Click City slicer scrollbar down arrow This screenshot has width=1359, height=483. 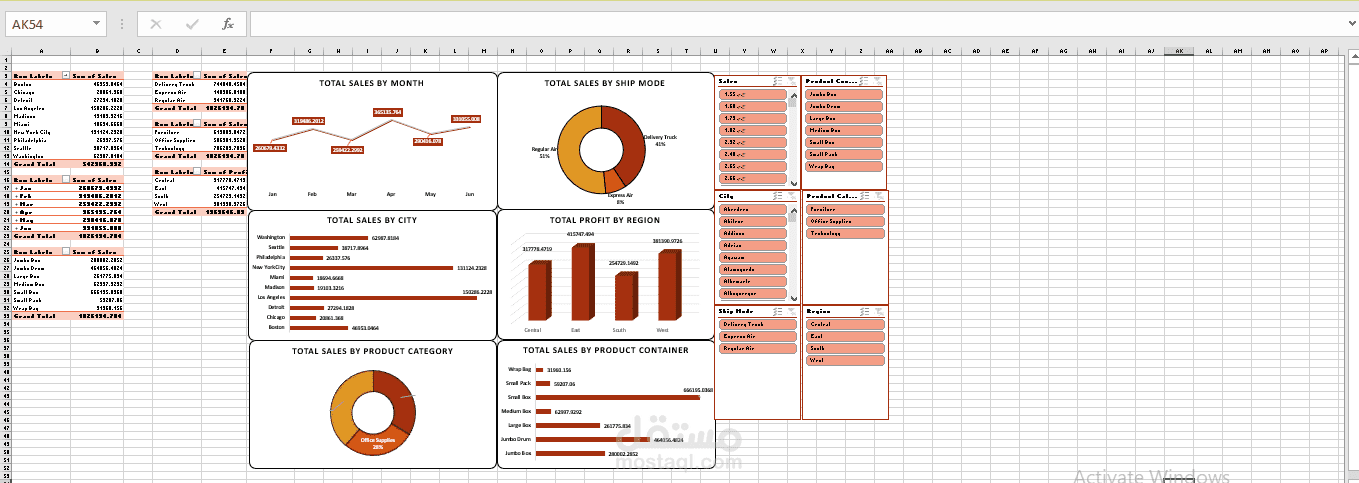794,297
